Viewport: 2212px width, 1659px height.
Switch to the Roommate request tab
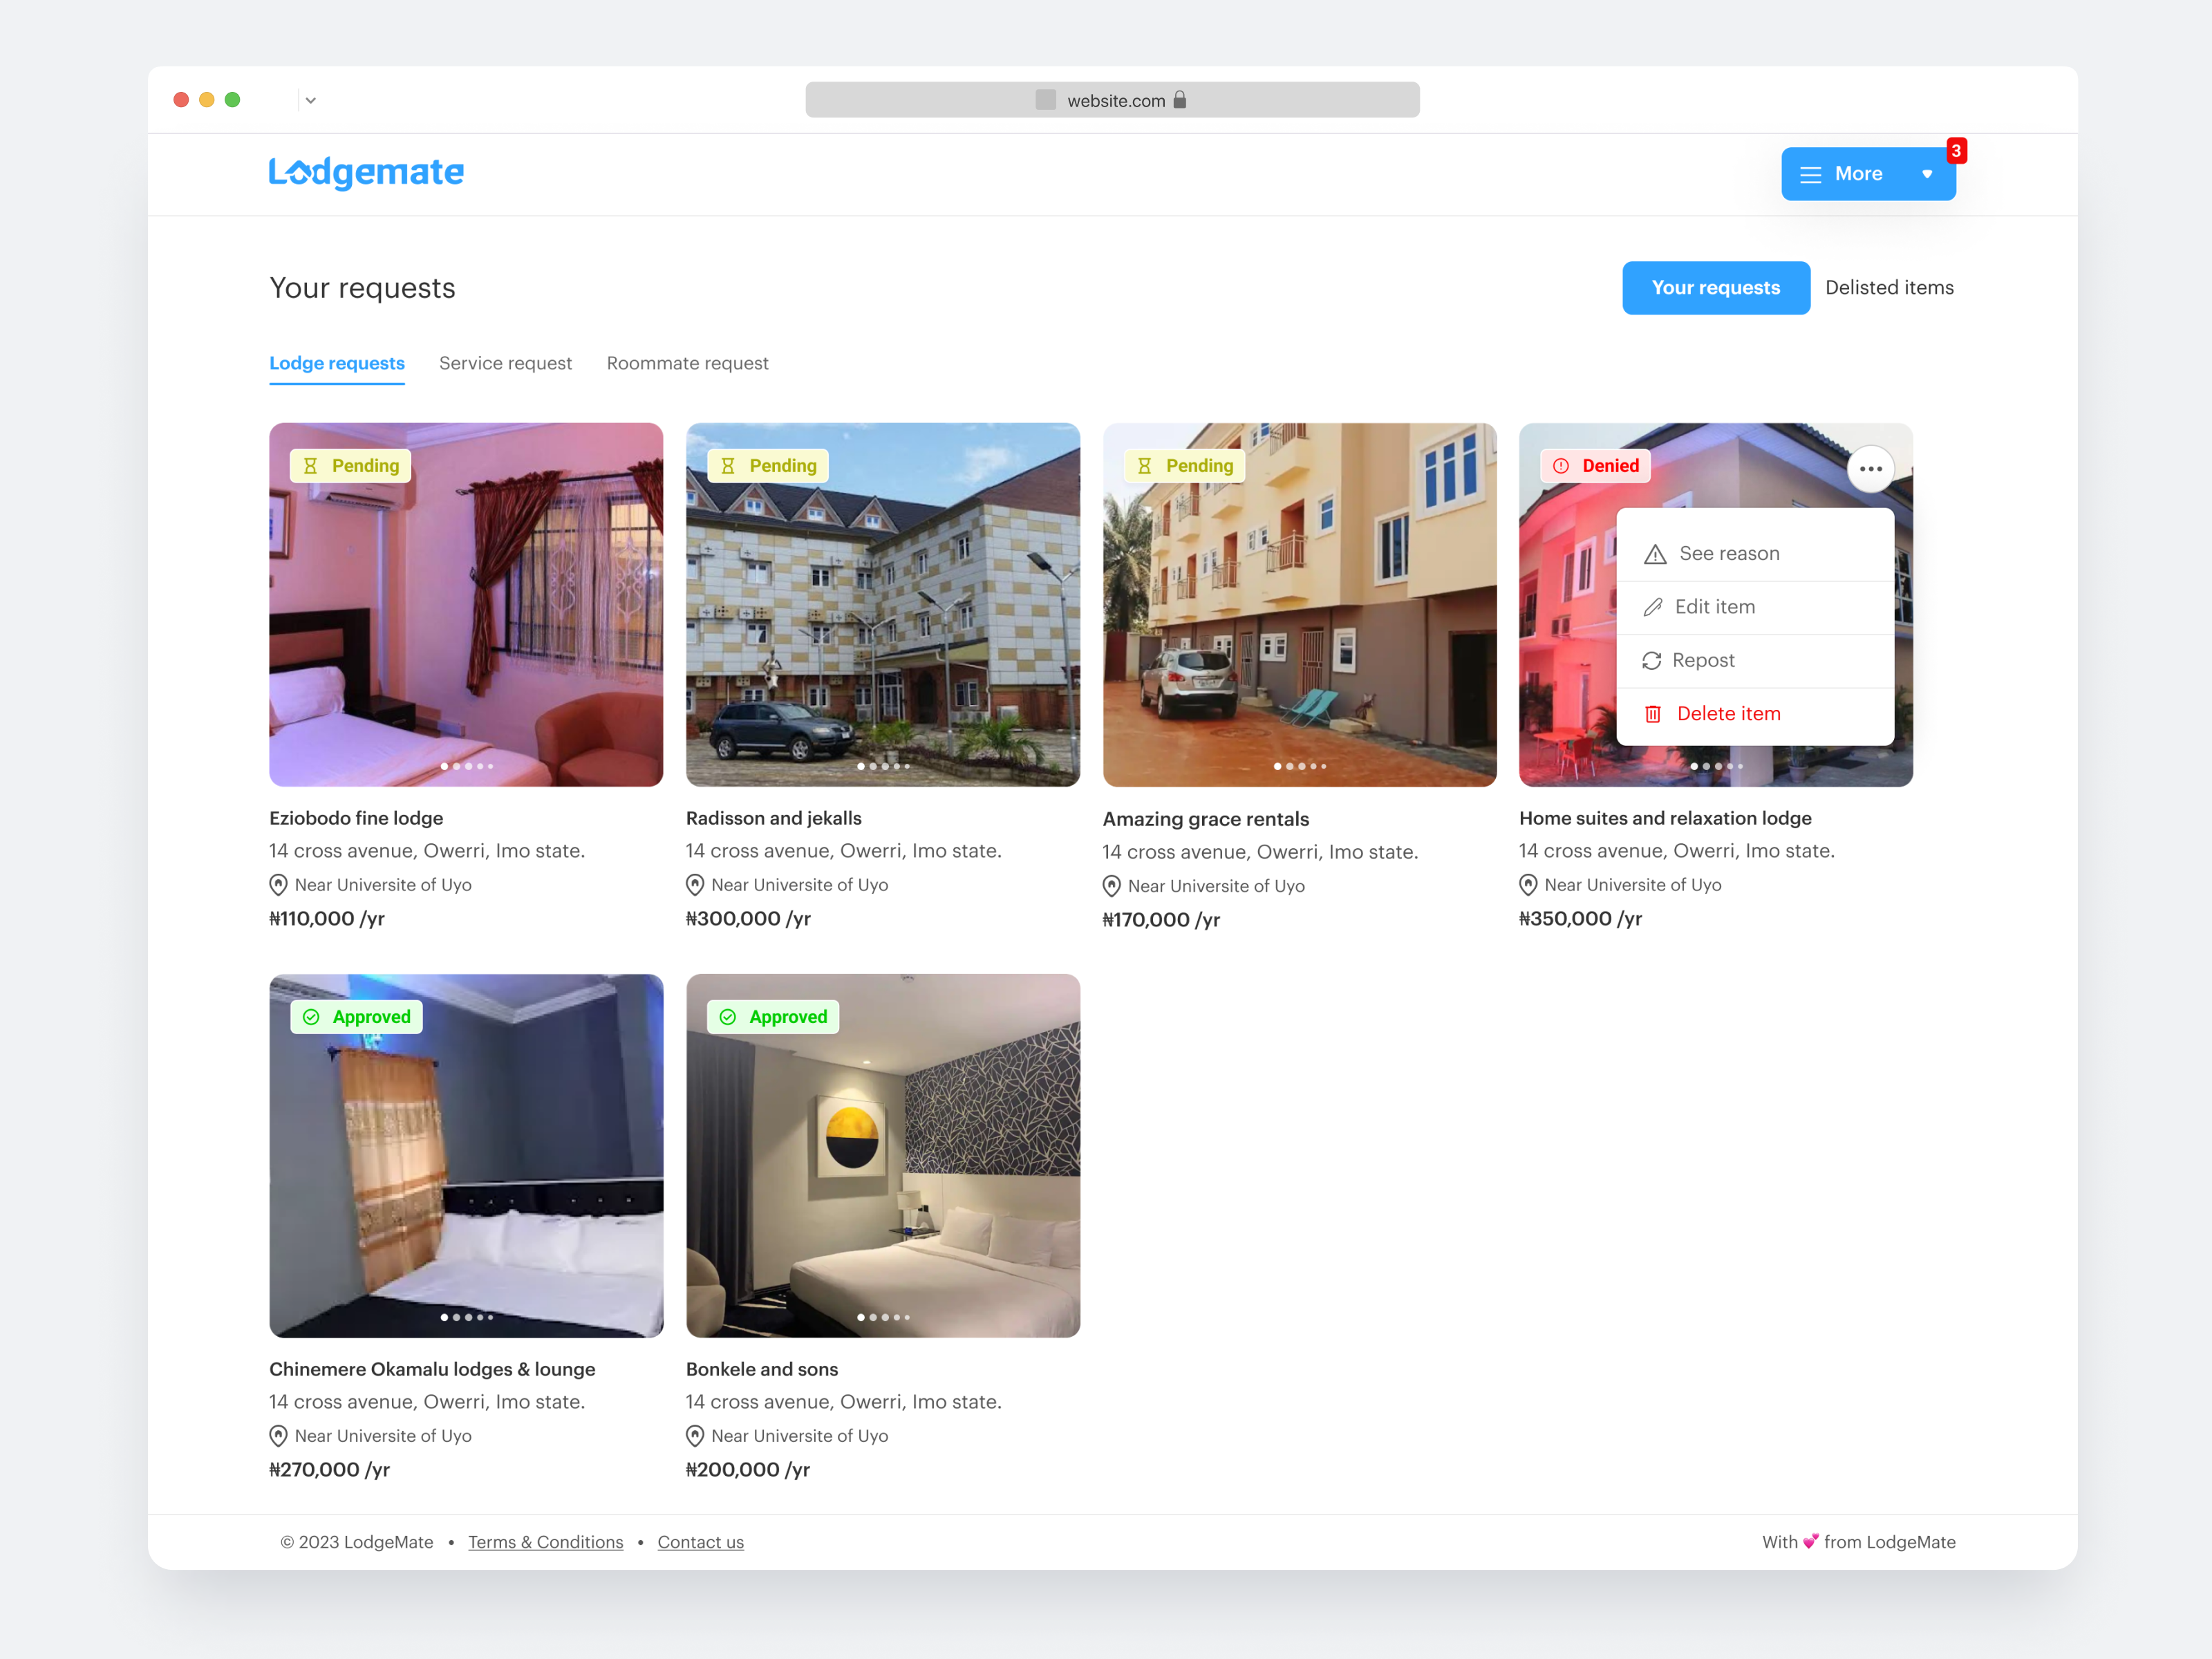tap(687, 363)
